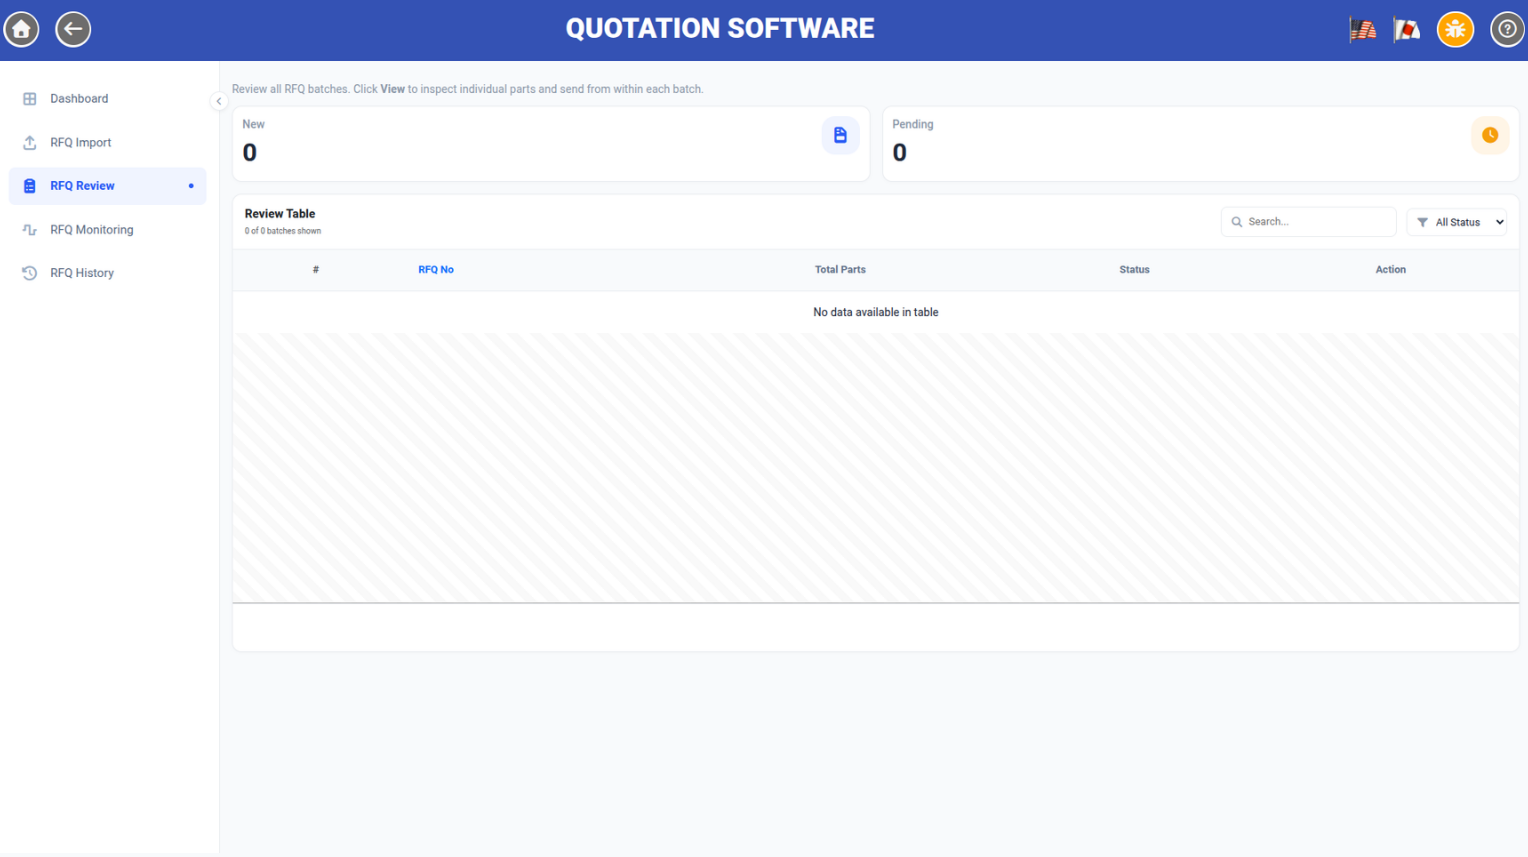
Task: Click the '0 of 0 batches shown' text
Action: click(283, 231)
